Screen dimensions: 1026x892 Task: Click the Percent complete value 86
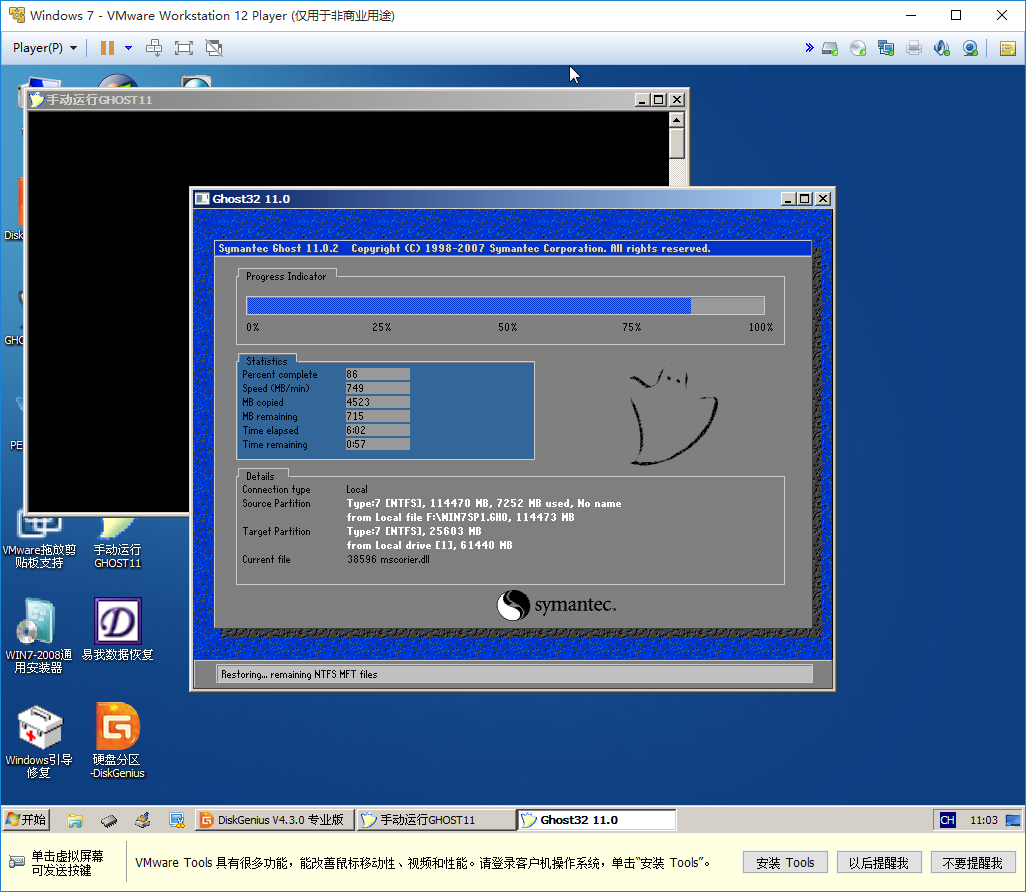tap(378, 374)
